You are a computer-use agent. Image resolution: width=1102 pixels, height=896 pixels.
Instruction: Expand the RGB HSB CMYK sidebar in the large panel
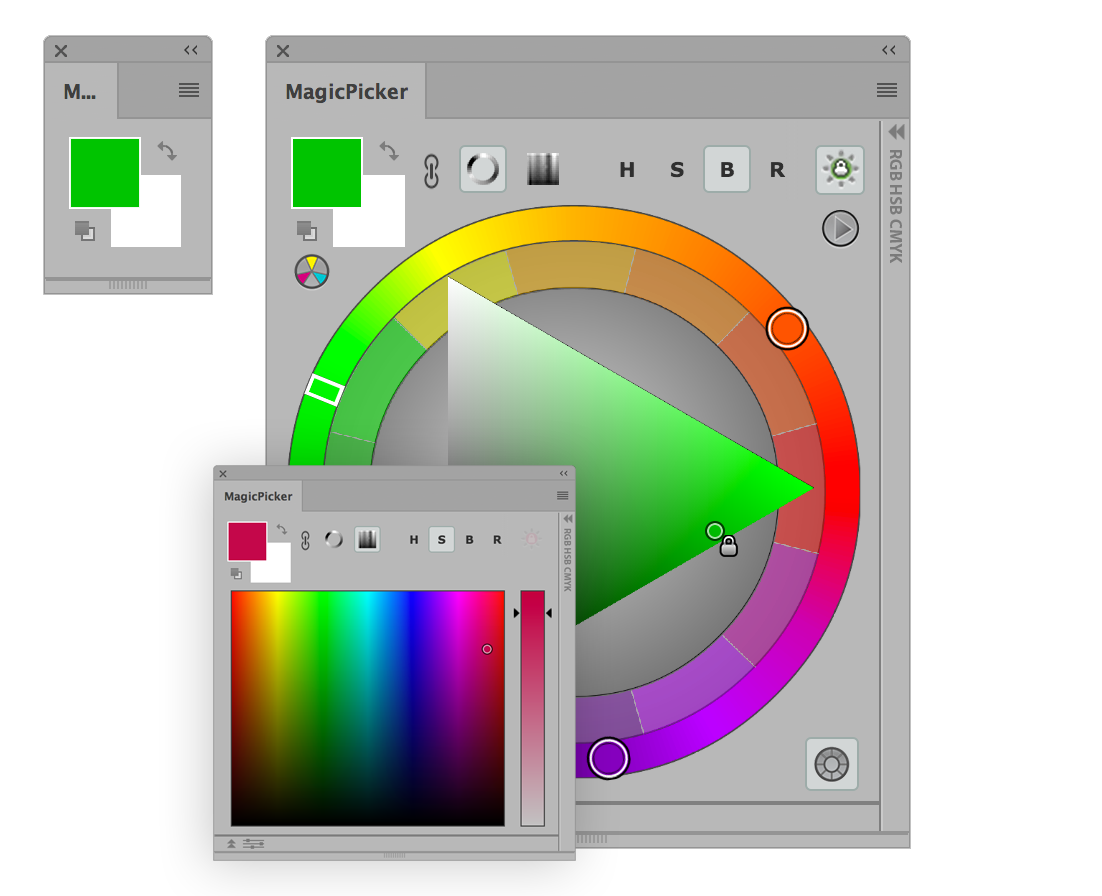click(x=896, y=132)
